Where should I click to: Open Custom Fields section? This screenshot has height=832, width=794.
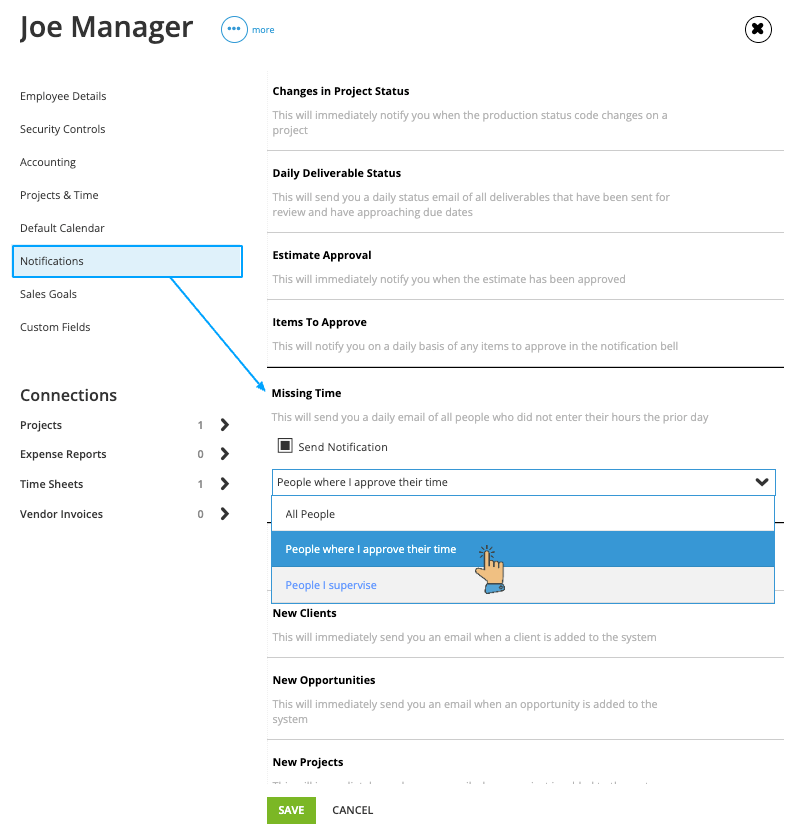55,327
